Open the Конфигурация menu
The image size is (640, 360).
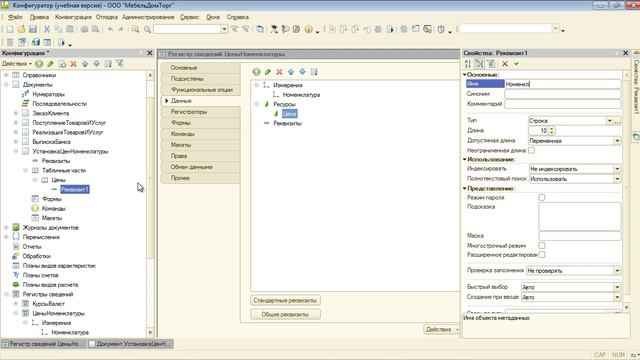73,17
